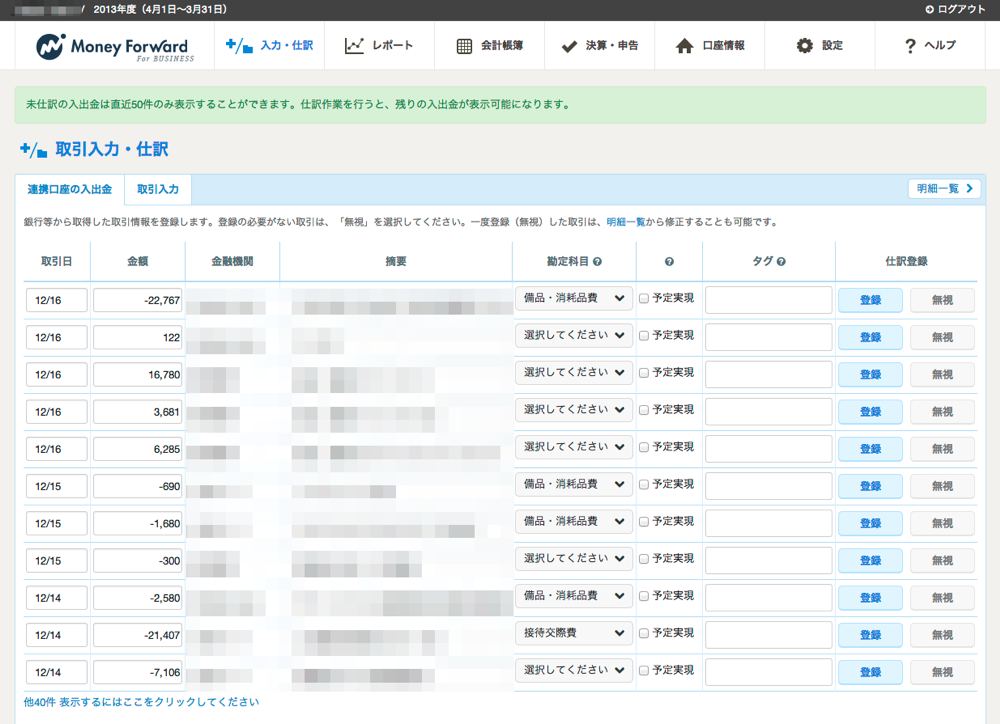This screenshot has height=724, width=1000.
Task: Open the レポート menu
Action: pos(379,46)
